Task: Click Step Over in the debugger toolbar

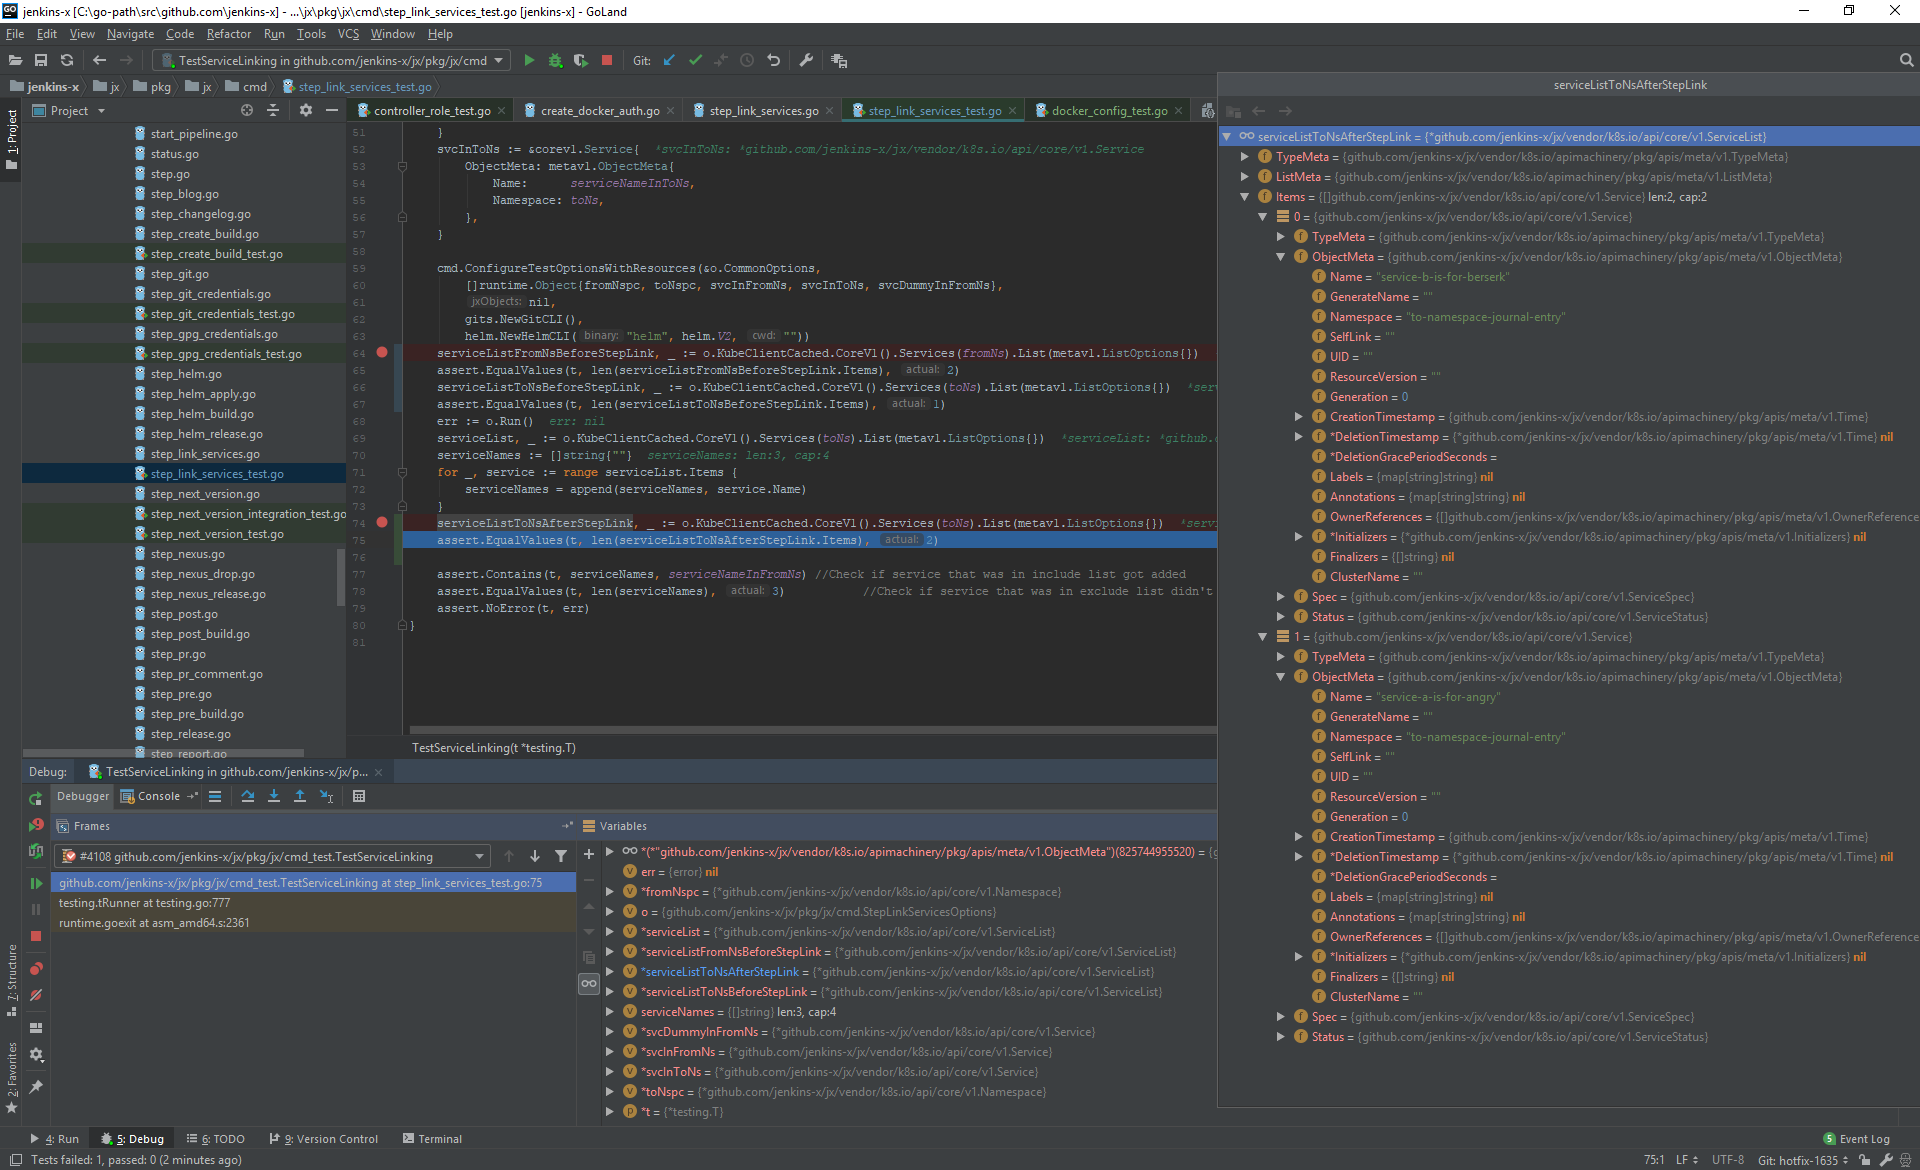Action: tap(248, 796)
